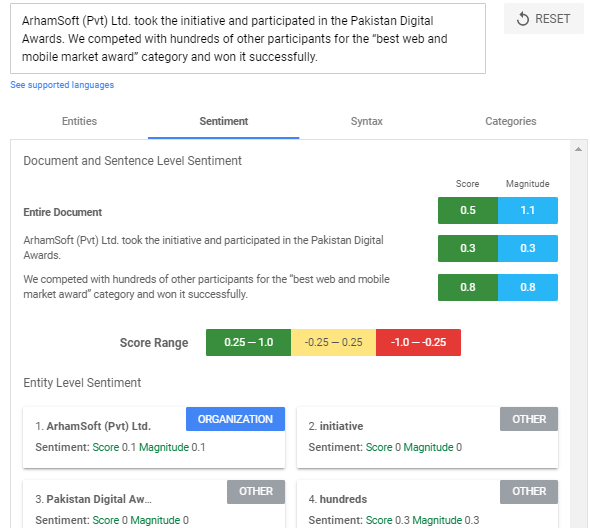Open the Categories tab
The image size is (590, 528).
[511, 121]
